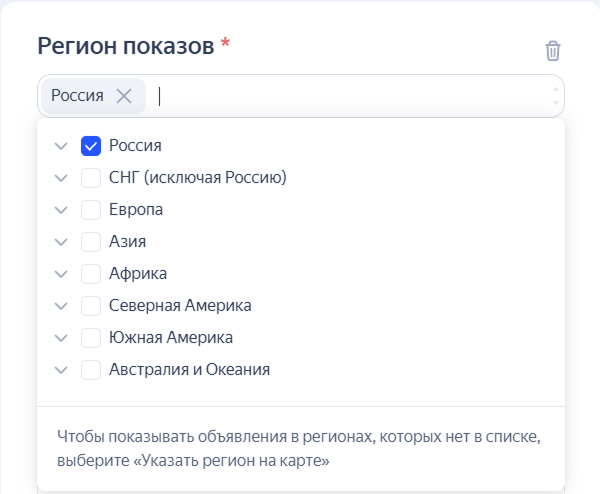
Task: Expand the Африка region list
Action: click(x=61, y=274)
